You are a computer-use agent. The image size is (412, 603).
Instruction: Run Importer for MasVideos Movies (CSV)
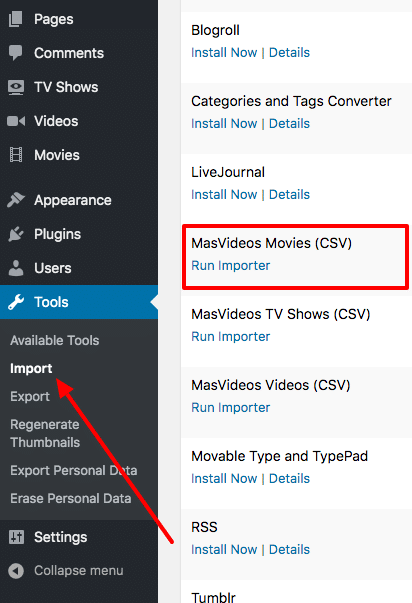(x=231, y=266)
